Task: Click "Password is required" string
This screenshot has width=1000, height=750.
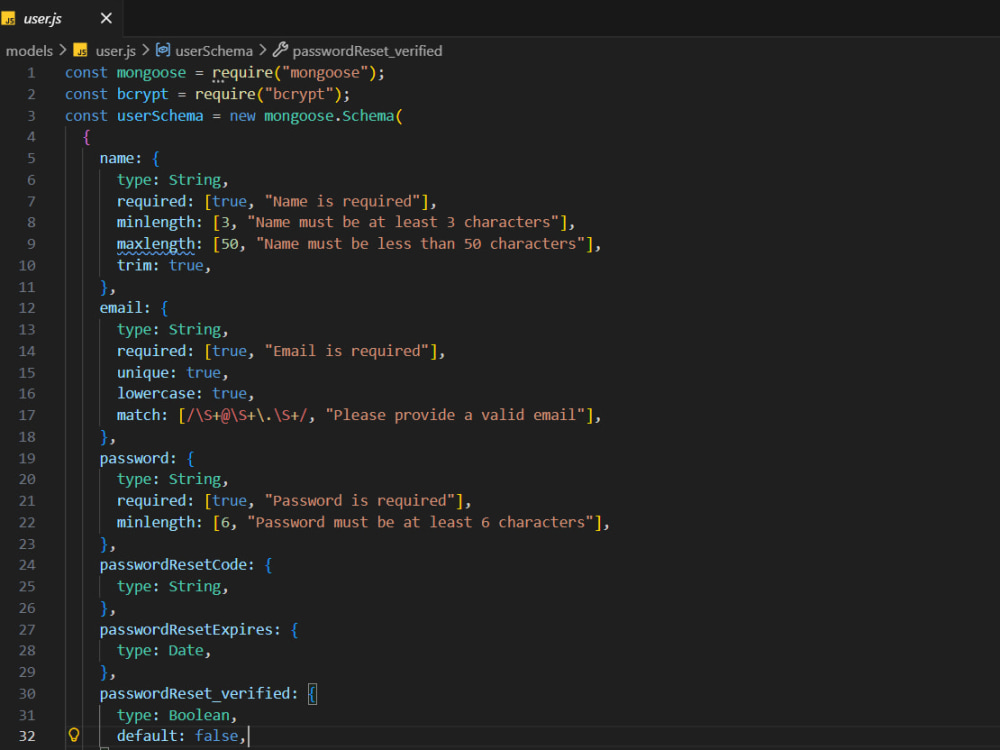Action: point(360,501)
